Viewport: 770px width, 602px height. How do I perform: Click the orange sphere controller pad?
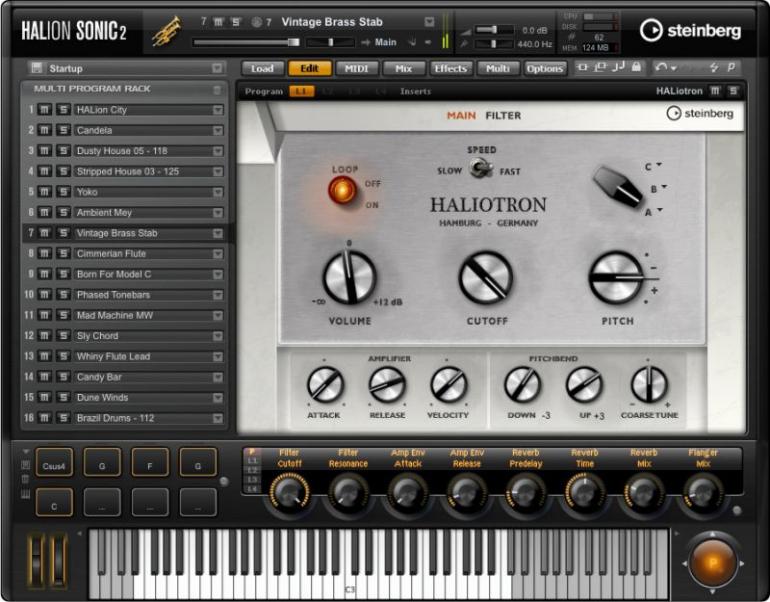point(713,563)
